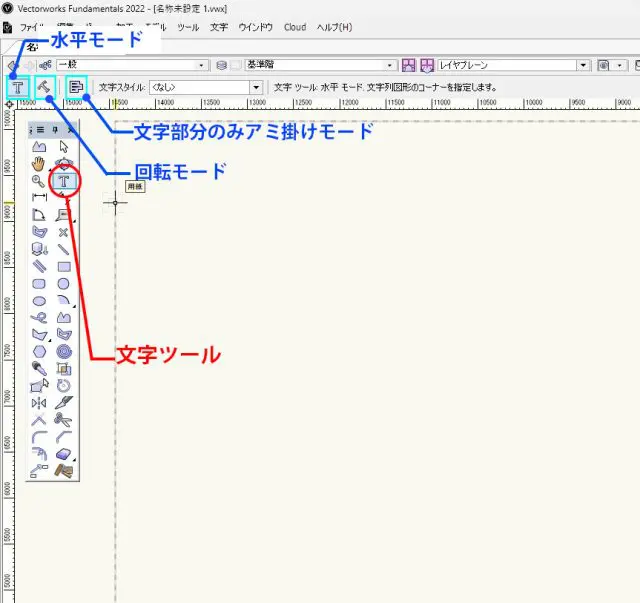Viewport: 640px width, 603px height.
Task: Select the Zoom magnifier tool
Action: click(x=40, y=181)
